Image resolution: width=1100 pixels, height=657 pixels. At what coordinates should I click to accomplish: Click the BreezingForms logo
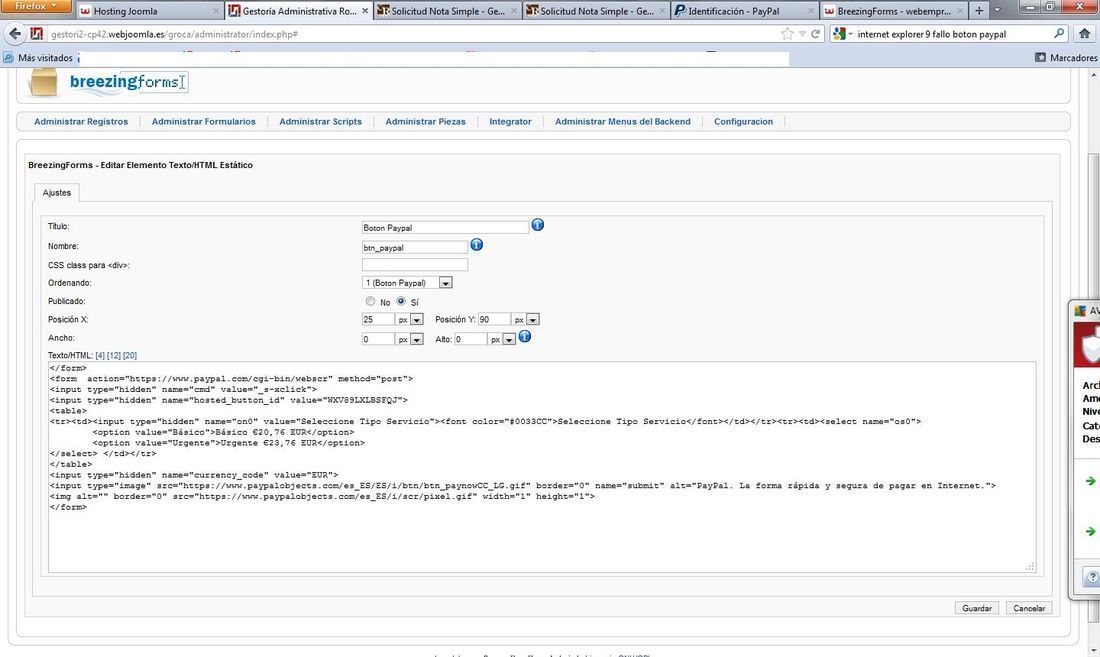coord(108,83)
